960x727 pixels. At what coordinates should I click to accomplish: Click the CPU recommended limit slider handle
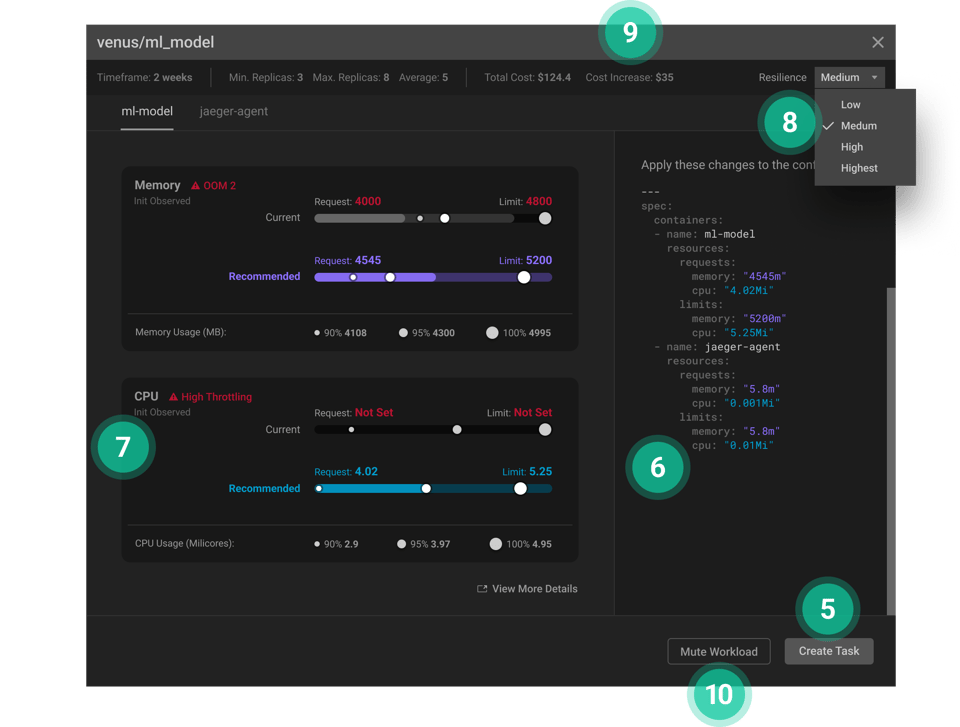coord(520,489)
